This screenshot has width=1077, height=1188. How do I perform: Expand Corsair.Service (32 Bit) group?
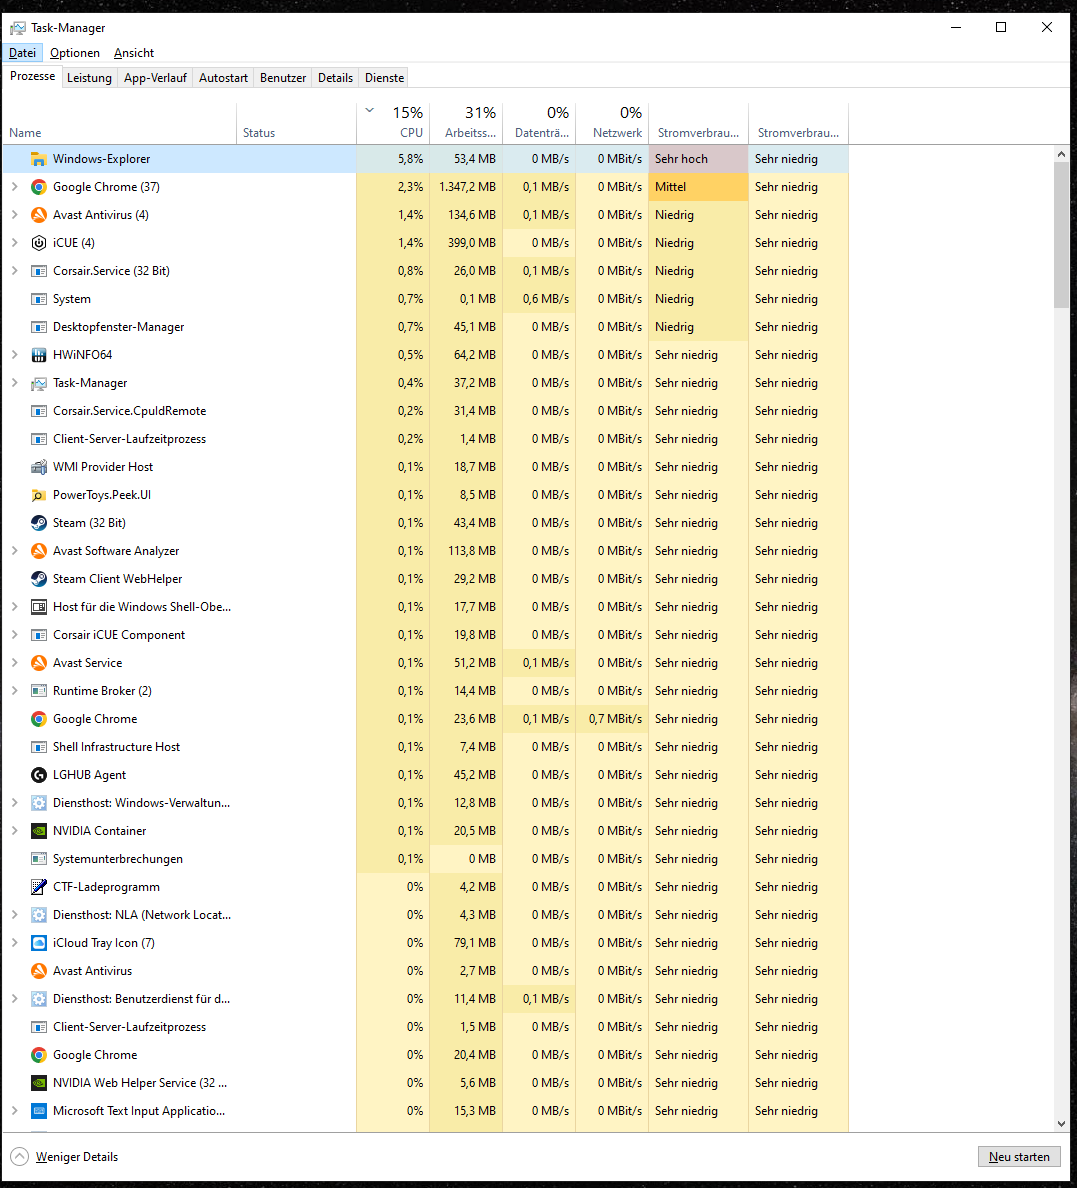pos(14,270)
